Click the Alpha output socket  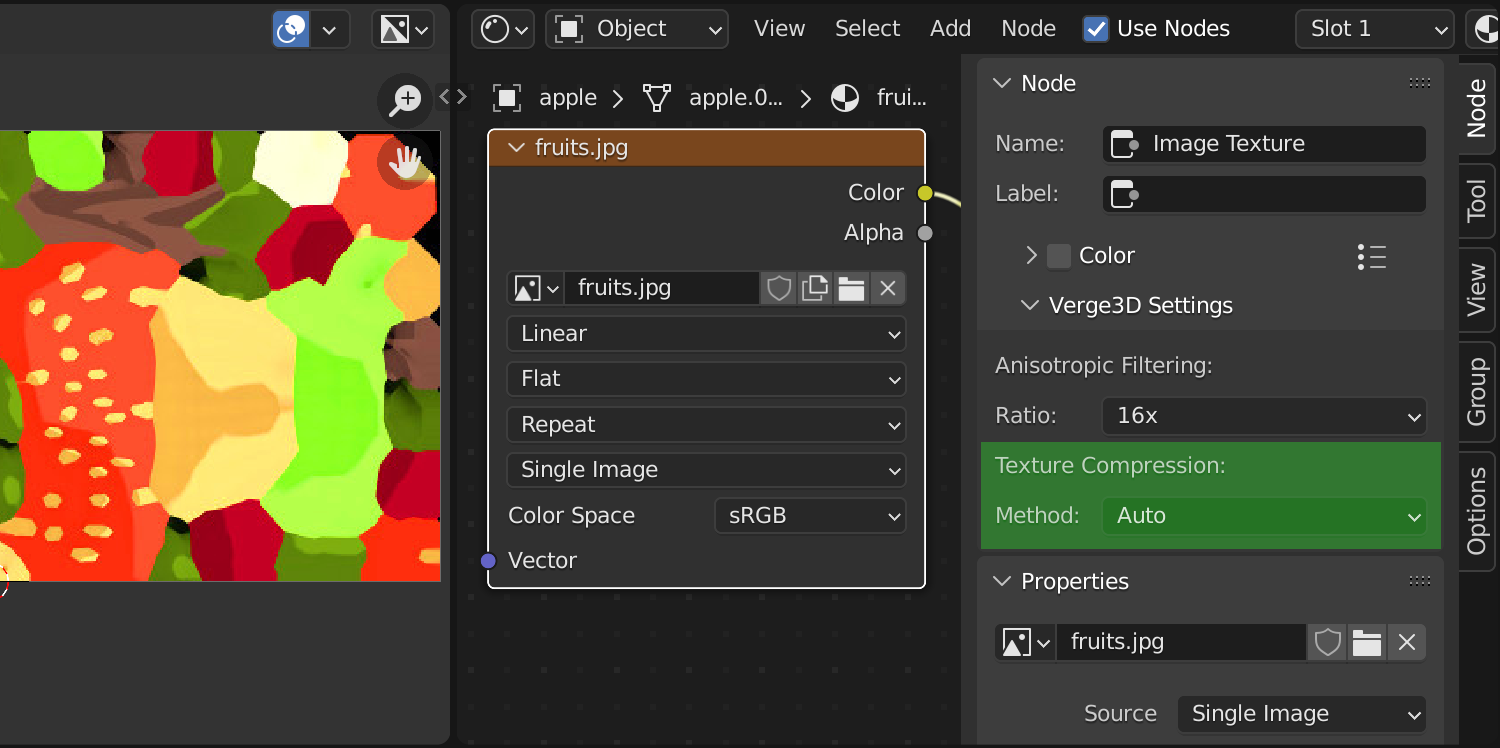pyautogui.click(x=925, y=233)
